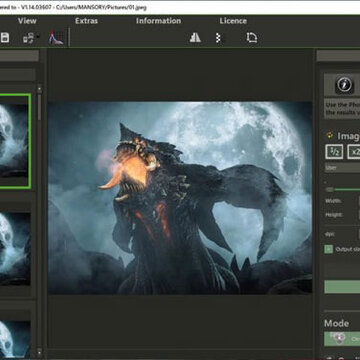Open the batch convert toolbar icon
The height and width of the screenshot is (360, 360).
(28, 38)
